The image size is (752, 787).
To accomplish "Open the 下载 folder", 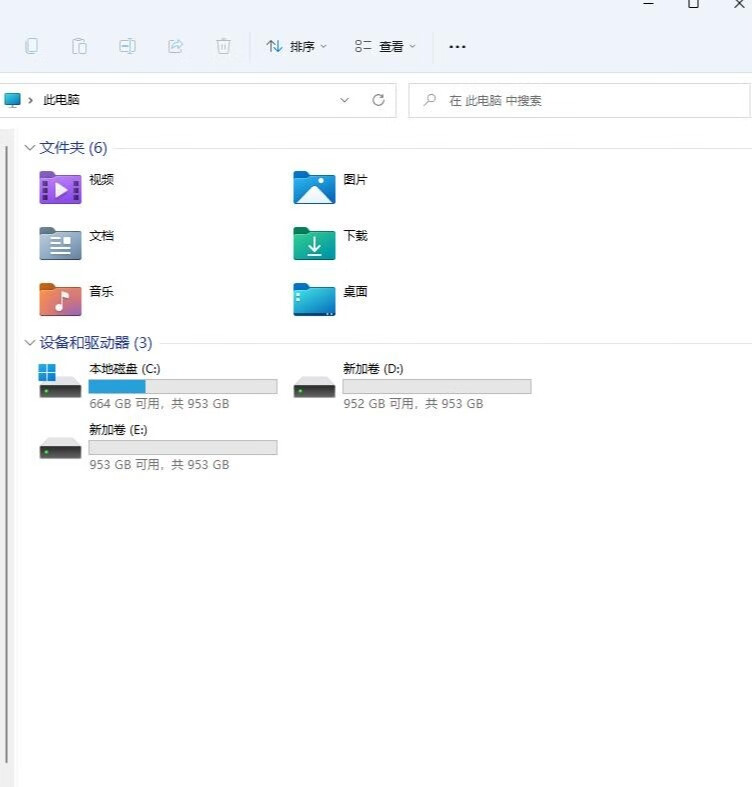I will click(314, 243).
